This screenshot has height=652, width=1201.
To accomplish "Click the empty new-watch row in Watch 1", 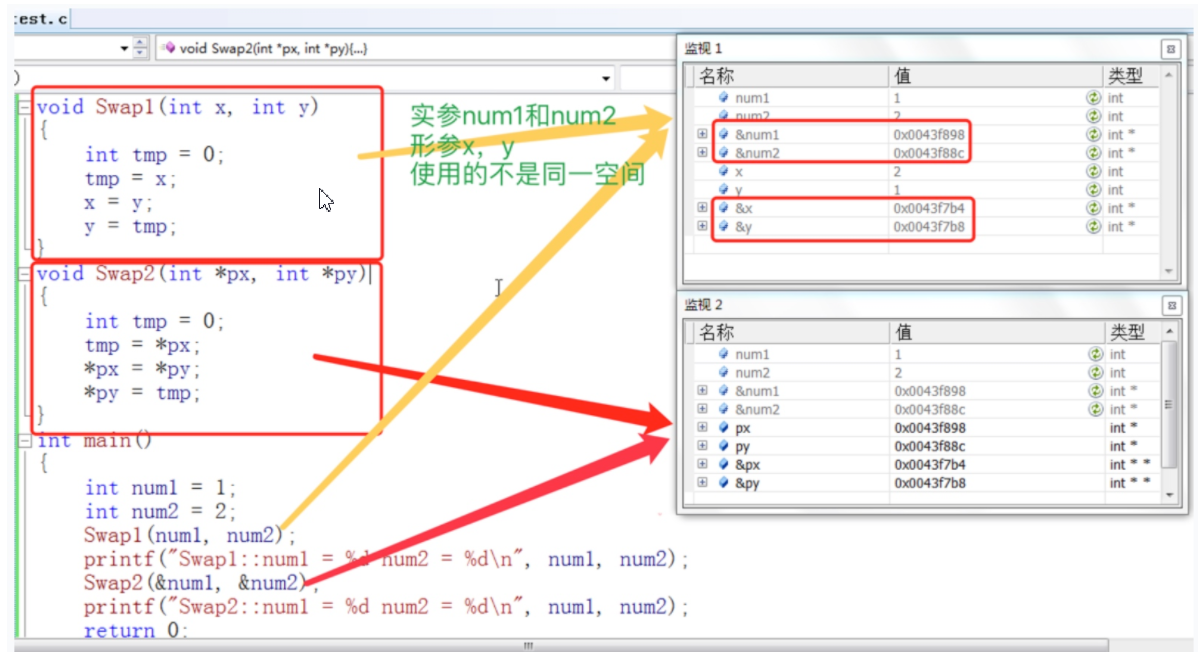I will coord(925,245).
